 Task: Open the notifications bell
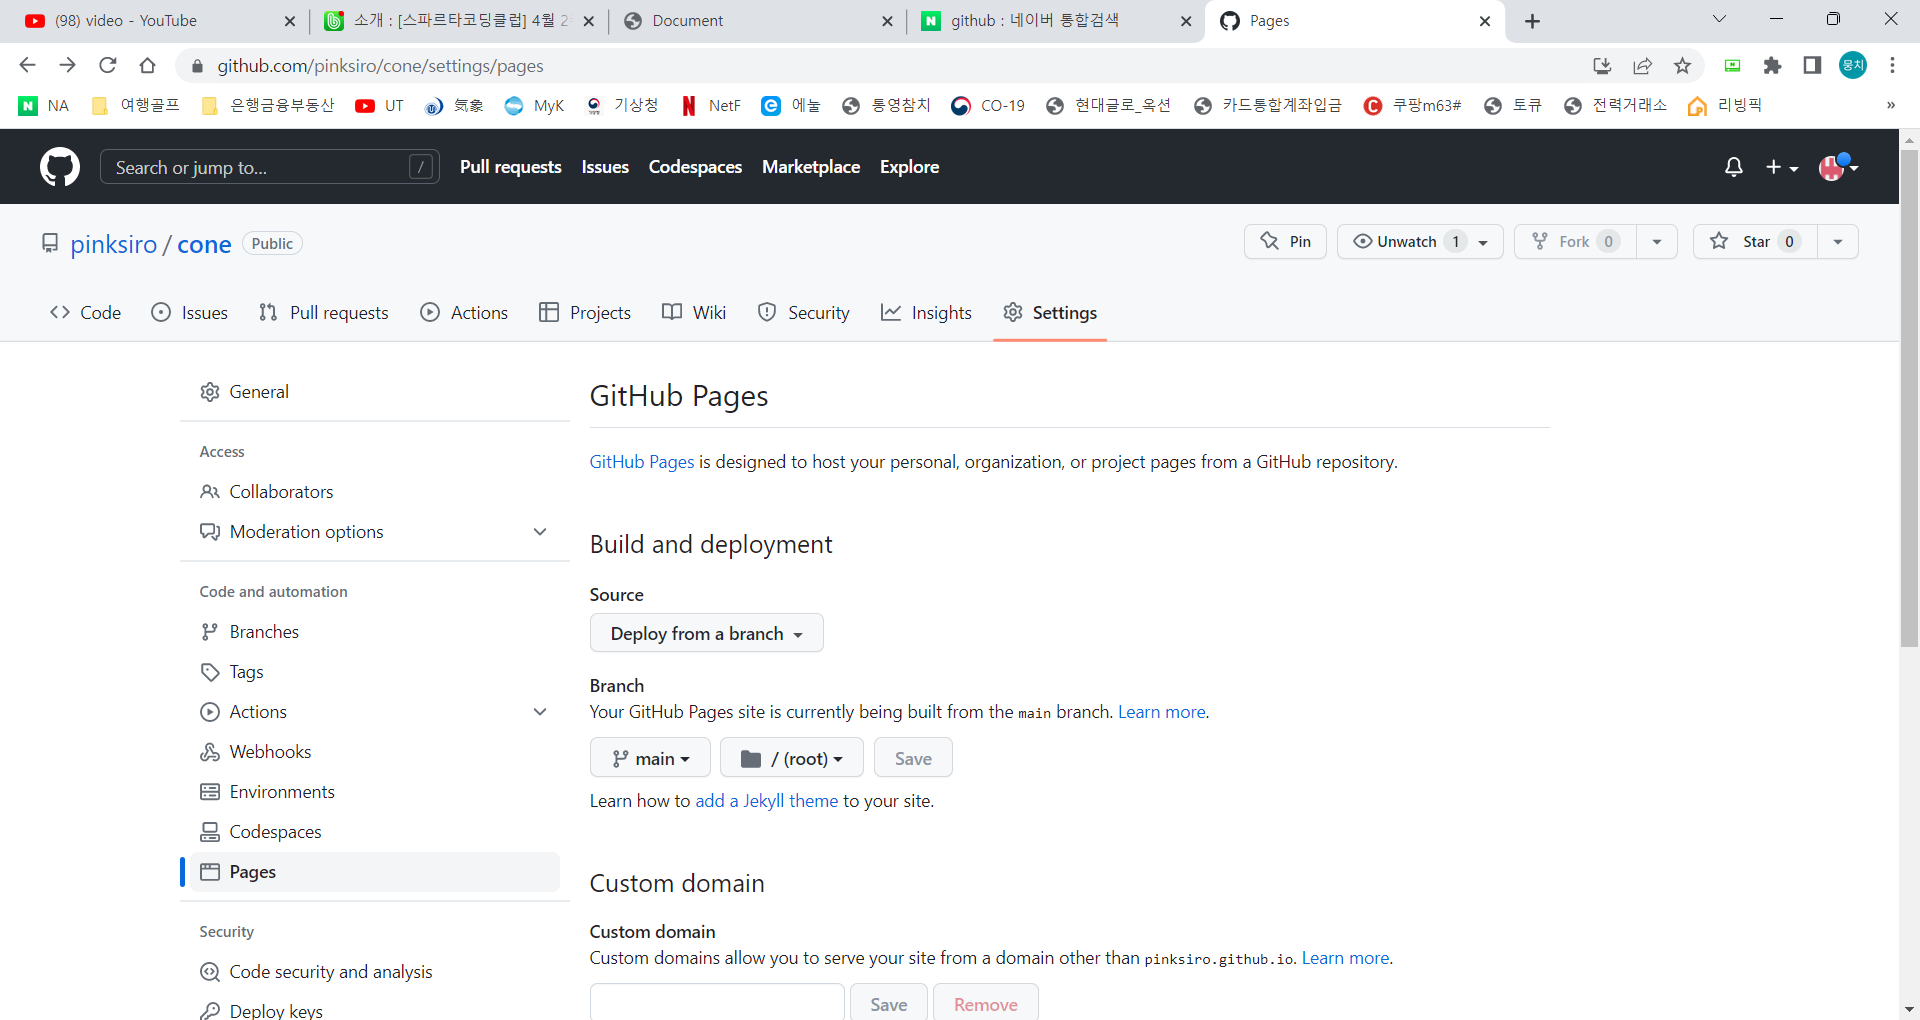tap(1734, 167)
